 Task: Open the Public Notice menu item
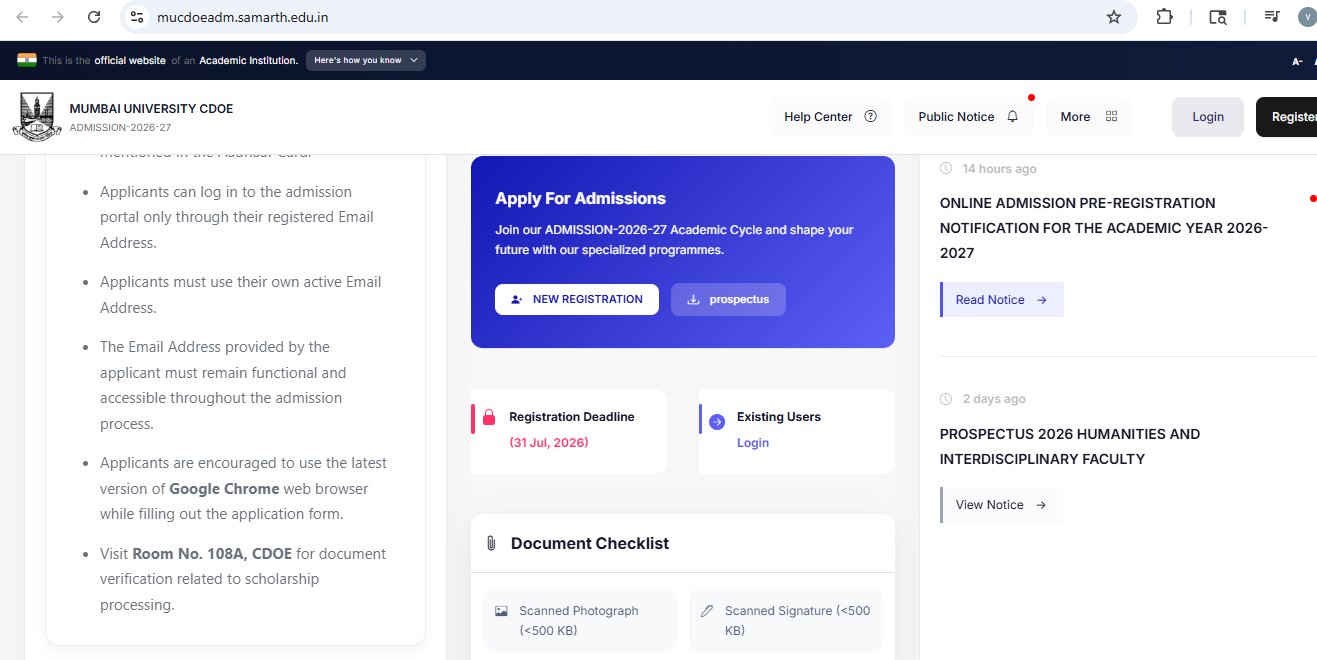[968, 117]
